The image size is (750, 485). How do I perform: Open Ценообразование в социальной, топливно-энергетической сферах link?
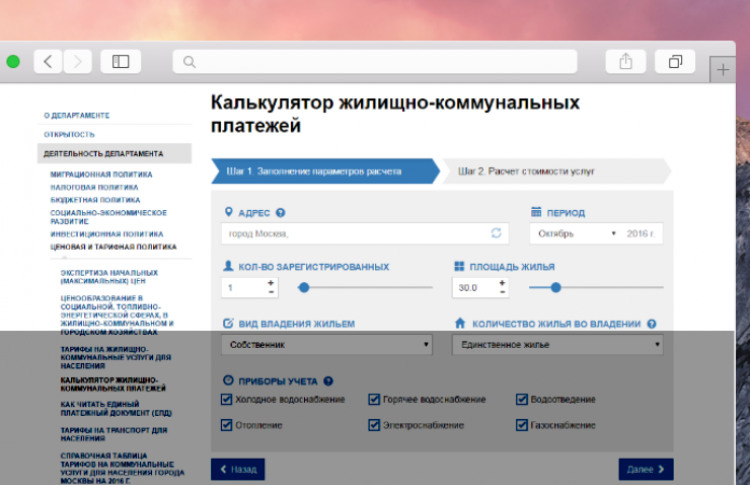tap(117, 315)
